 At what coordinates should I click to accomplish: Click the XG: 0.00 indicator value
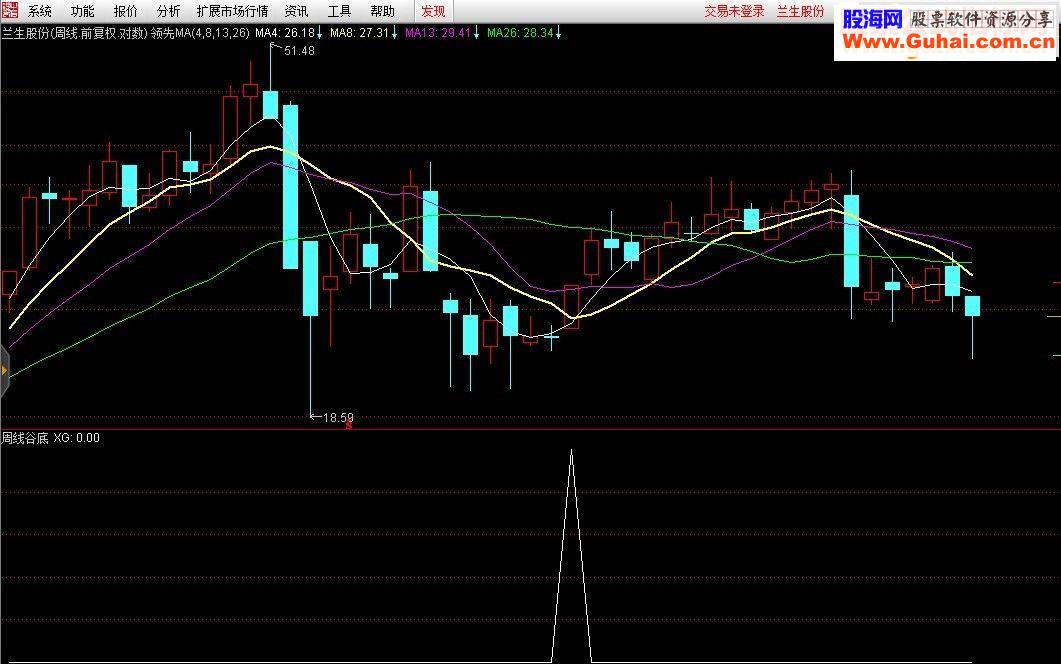[76, 438]
